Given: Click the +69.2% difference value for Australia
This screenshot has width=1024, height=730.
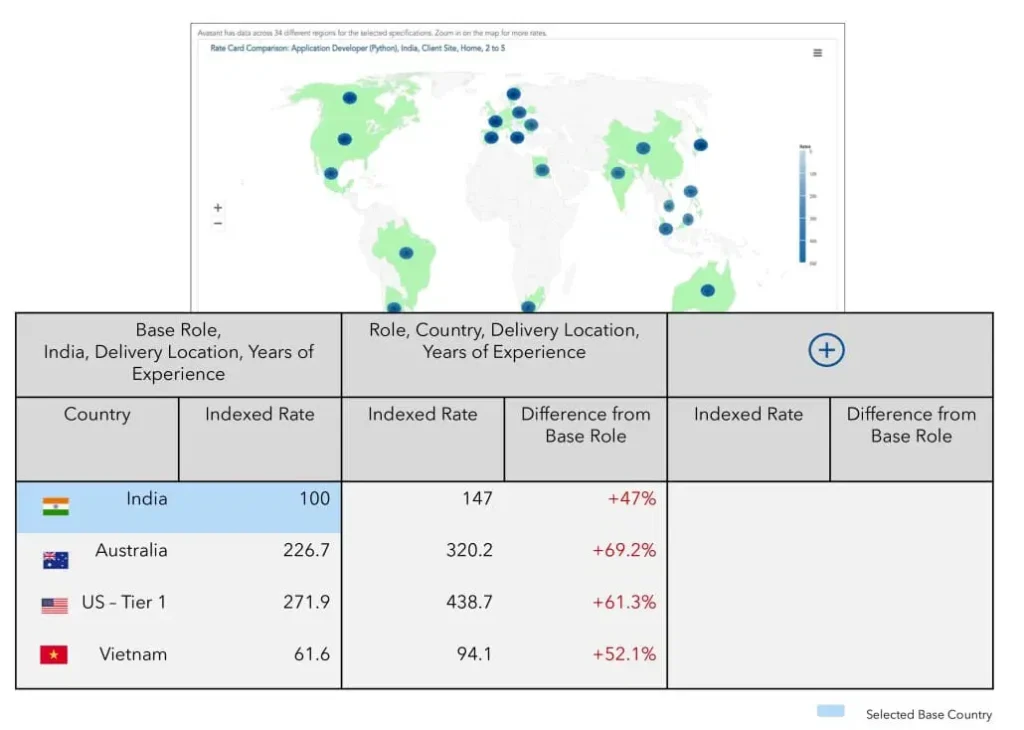Looking at the screenshot, I should [x=624, y=550].
